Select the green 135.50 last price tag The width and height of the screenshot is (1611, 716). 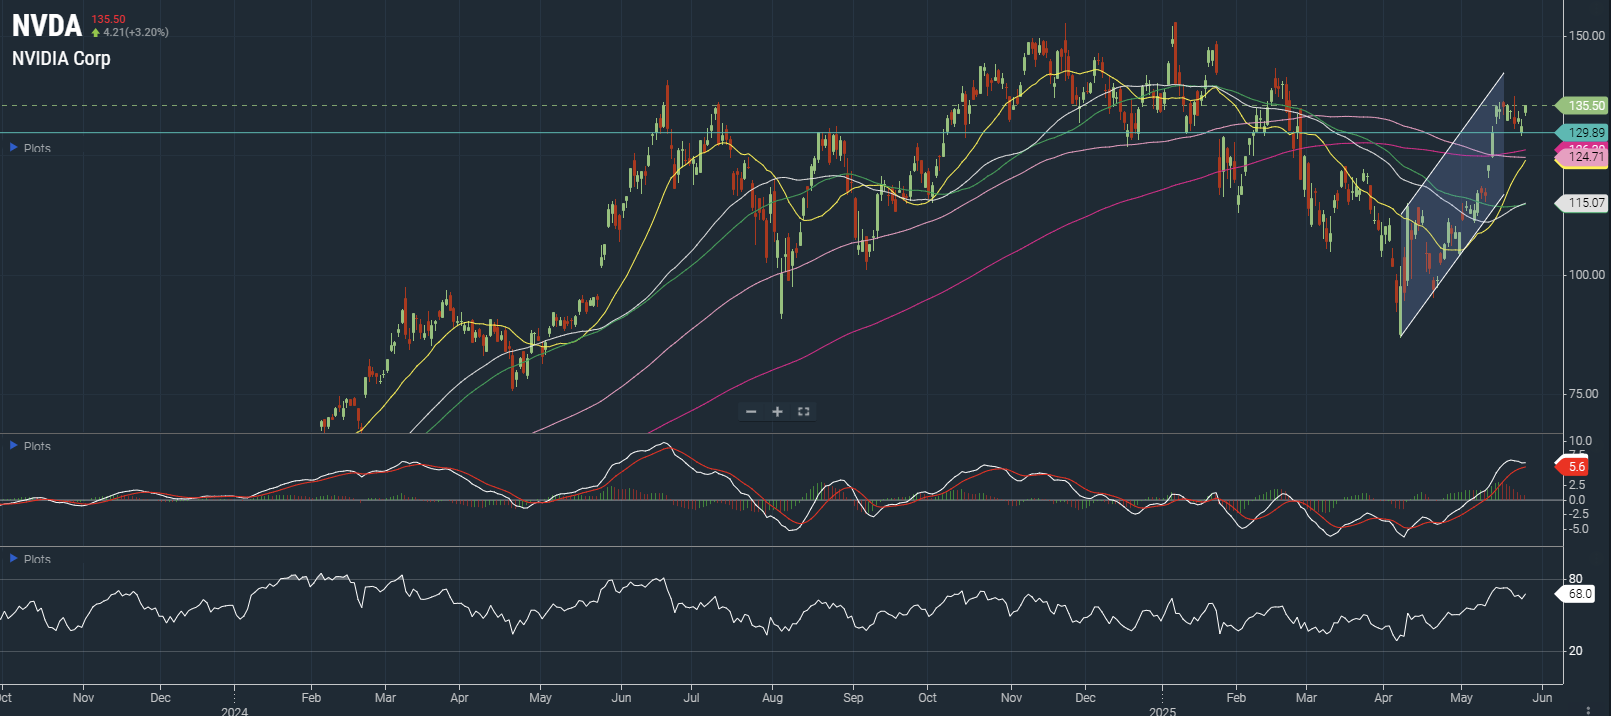tap(1582, 105)
